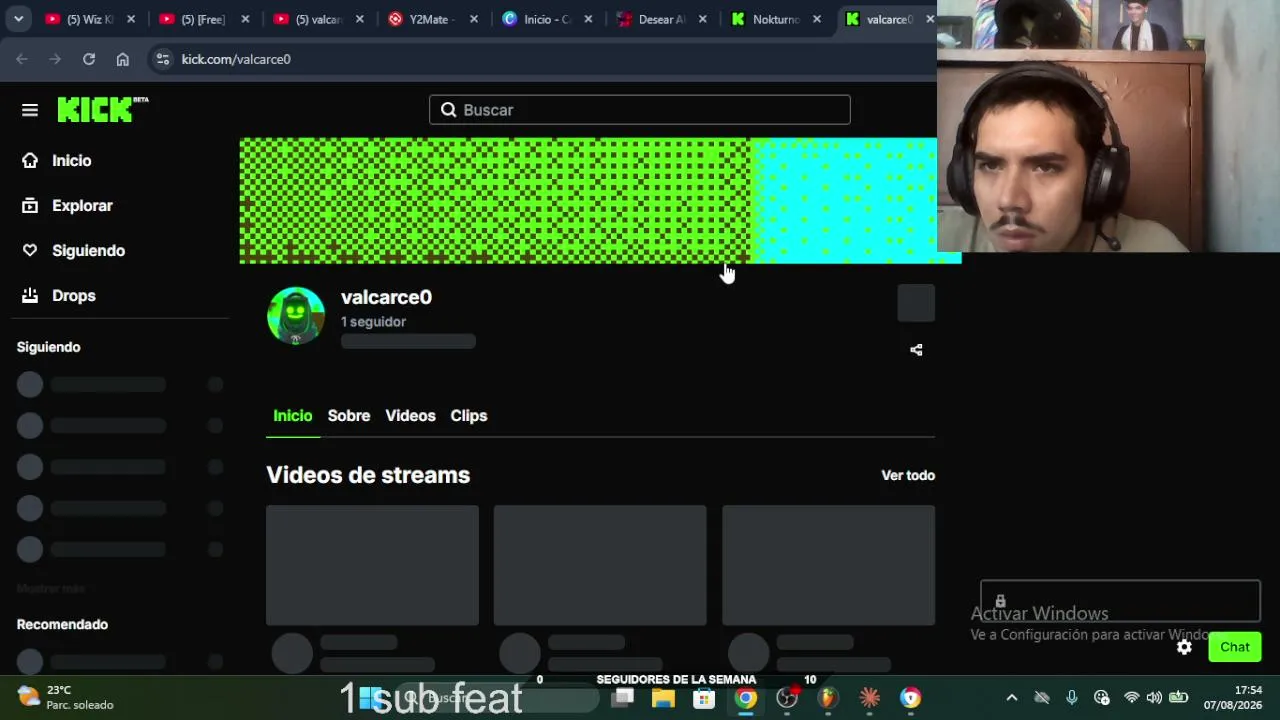Click the Buscar search field
1280x720 pixels.
point(640,110)
